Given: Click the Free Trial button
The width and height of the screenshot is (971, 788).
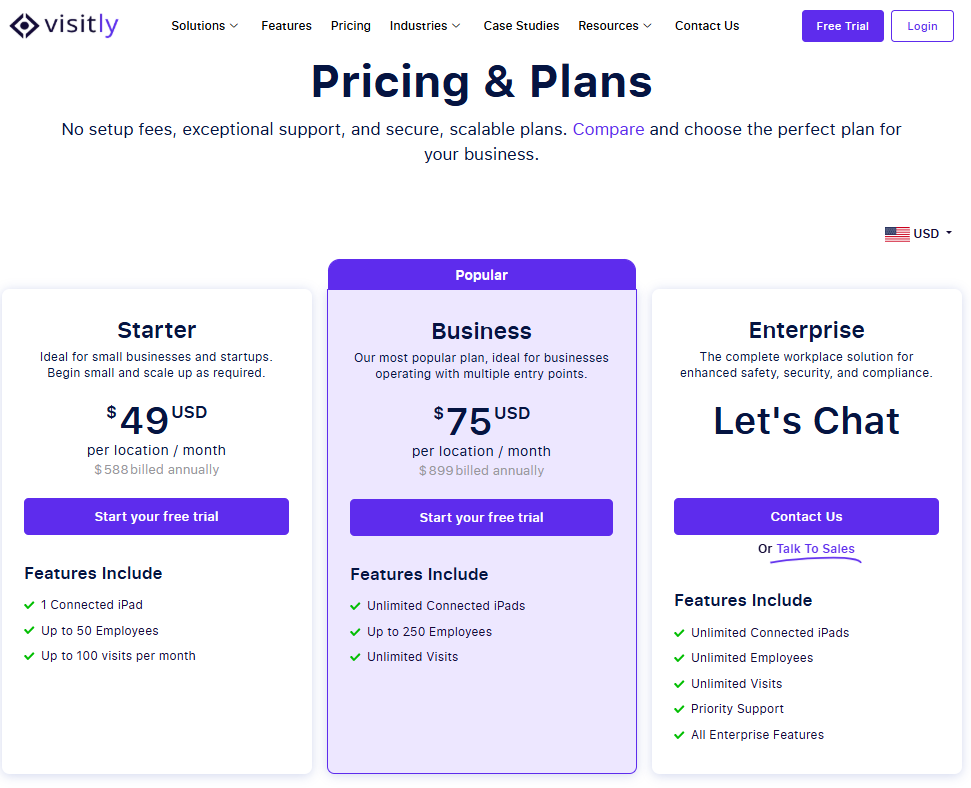Looking at the screenshot, I should point(842,26).
